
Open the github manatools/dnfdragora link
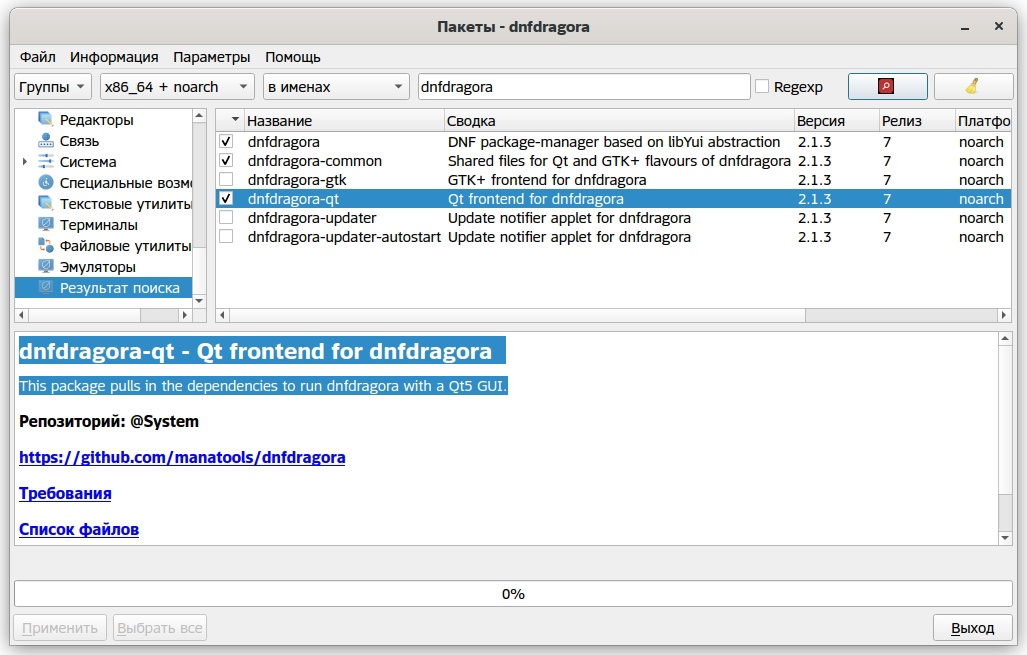[182, 457]
